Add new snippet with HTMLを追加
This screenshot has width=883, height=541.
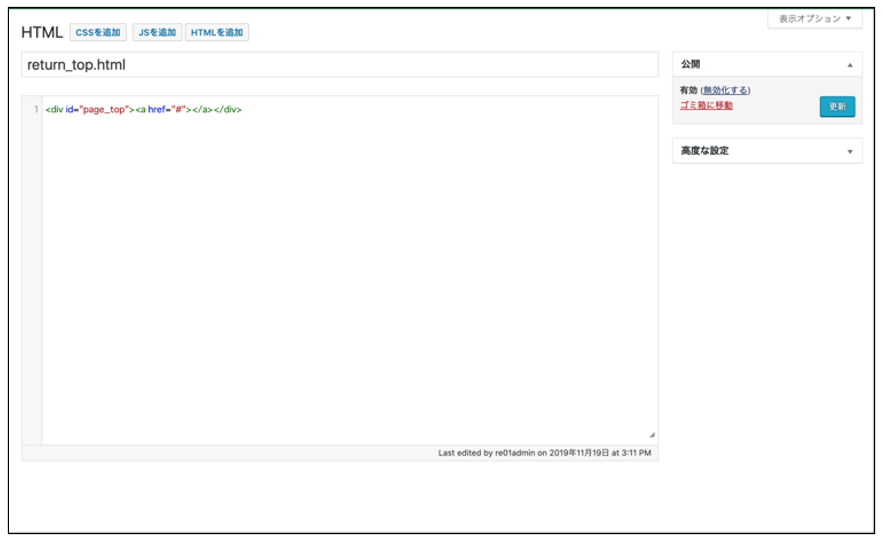[x=217, y=32]
